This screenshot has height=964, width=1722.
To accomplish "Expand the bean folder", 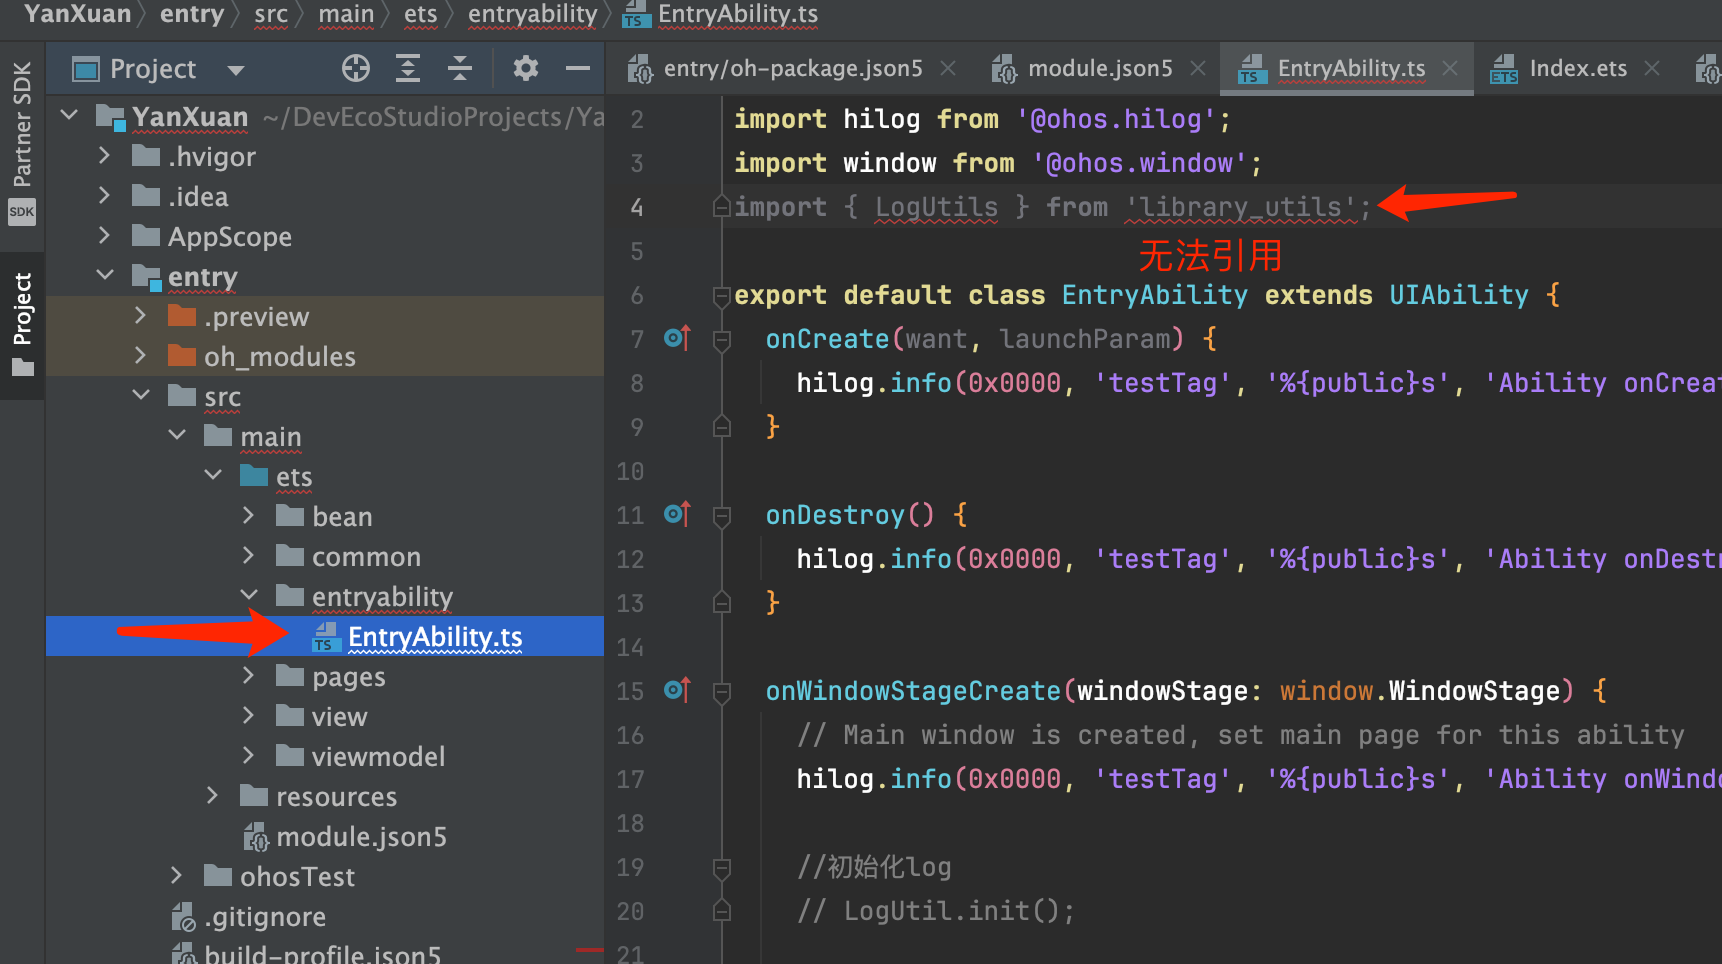I will point(249,516).
